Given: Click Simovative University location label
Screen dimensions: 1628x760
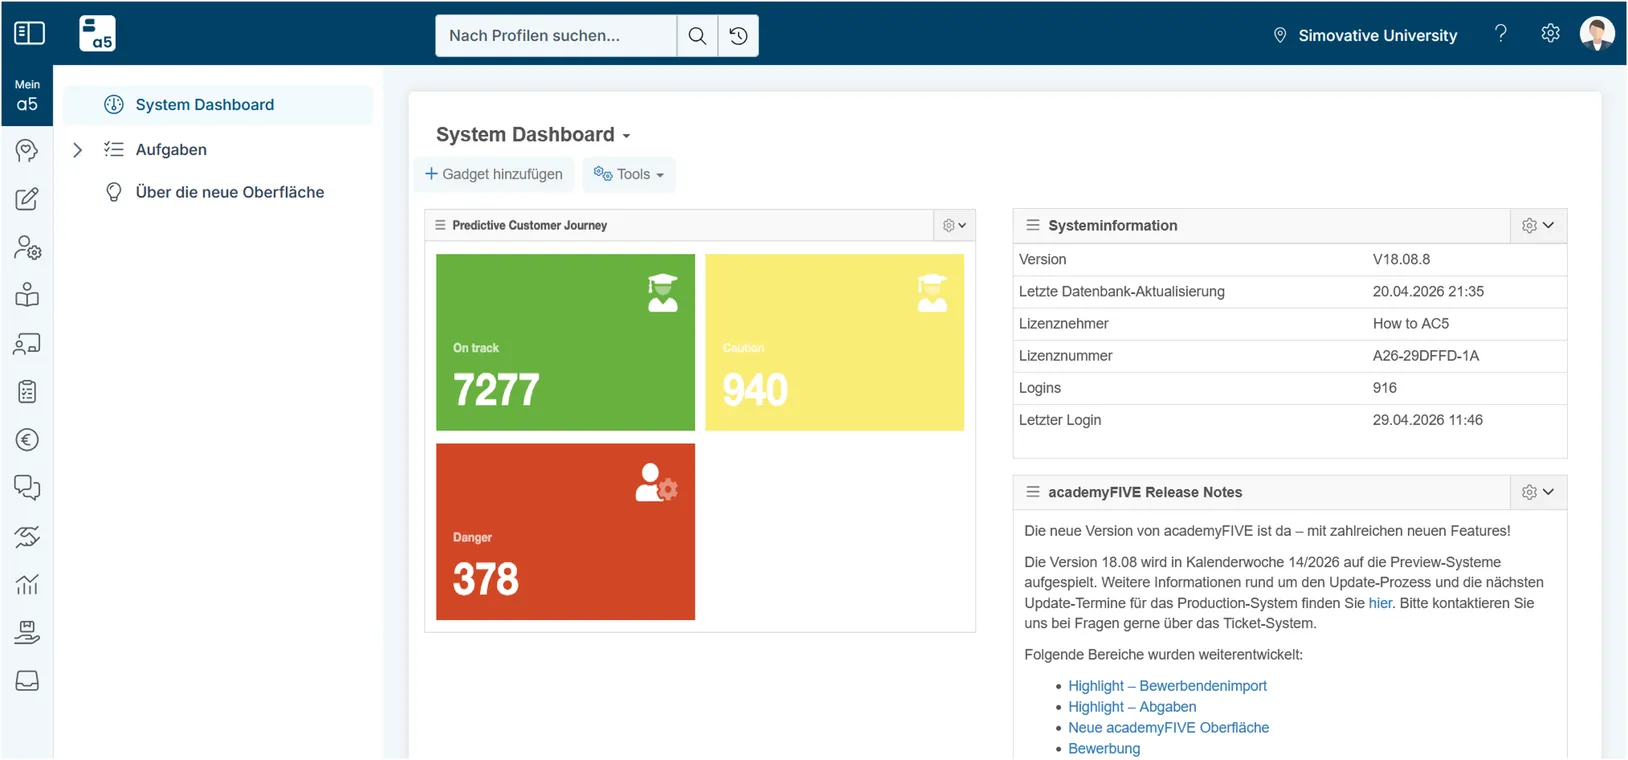Looking at the screenshot, I should click(x=1377, y=35).
